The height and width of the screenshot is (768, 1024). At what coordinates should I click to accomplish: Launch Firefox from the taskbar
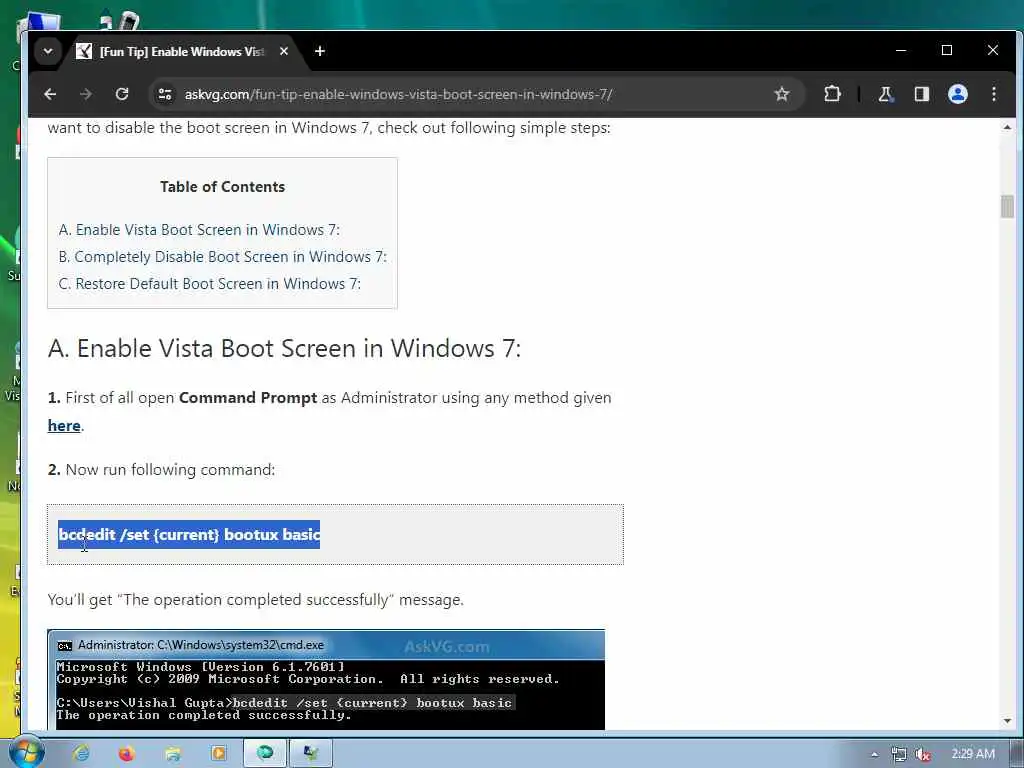[x=127, y=754]
